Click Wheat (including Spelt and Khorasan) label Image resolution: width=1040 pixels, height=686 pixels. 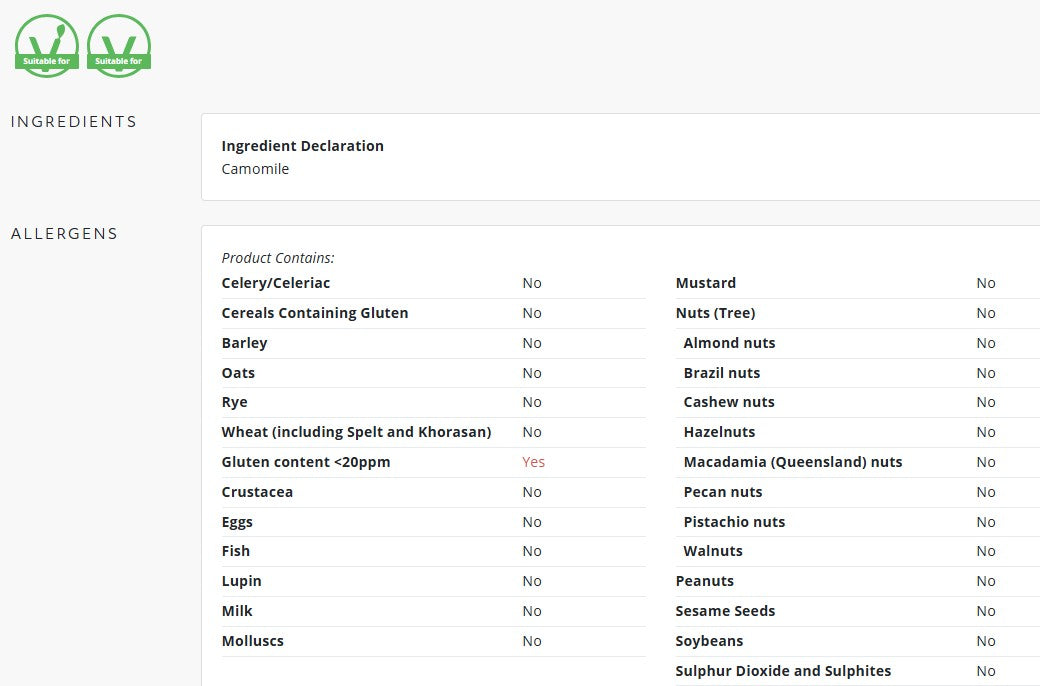point(356,432)
